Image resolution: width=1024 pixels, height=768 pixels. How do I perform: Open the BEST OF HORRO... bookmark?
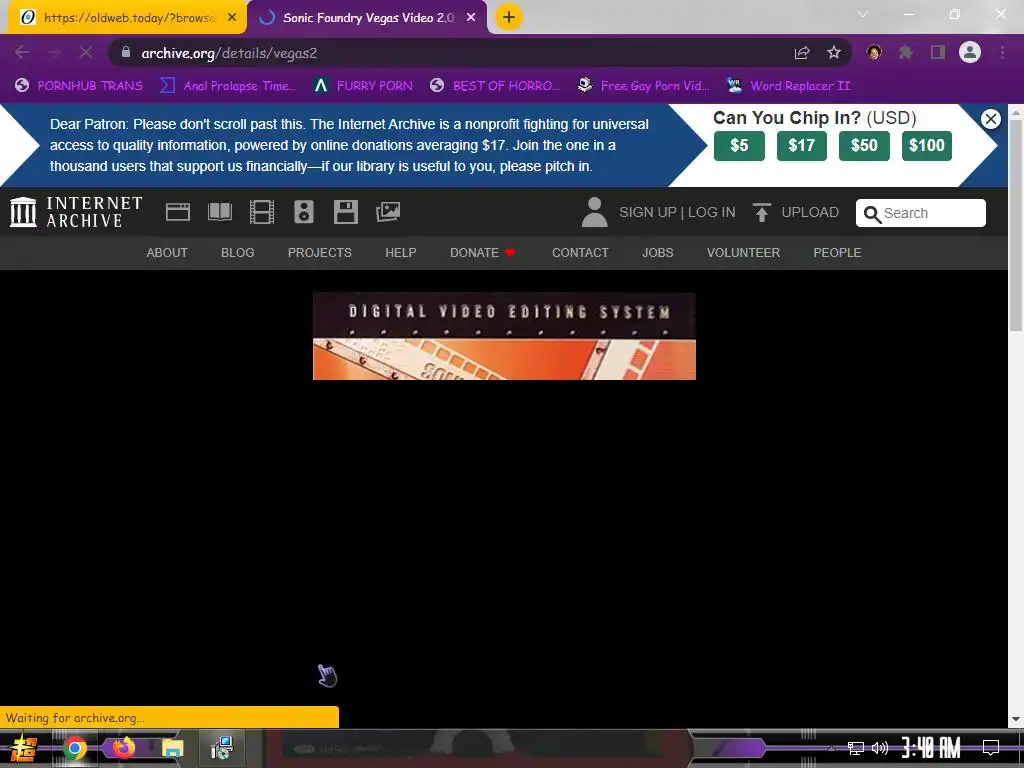[494, 86]
